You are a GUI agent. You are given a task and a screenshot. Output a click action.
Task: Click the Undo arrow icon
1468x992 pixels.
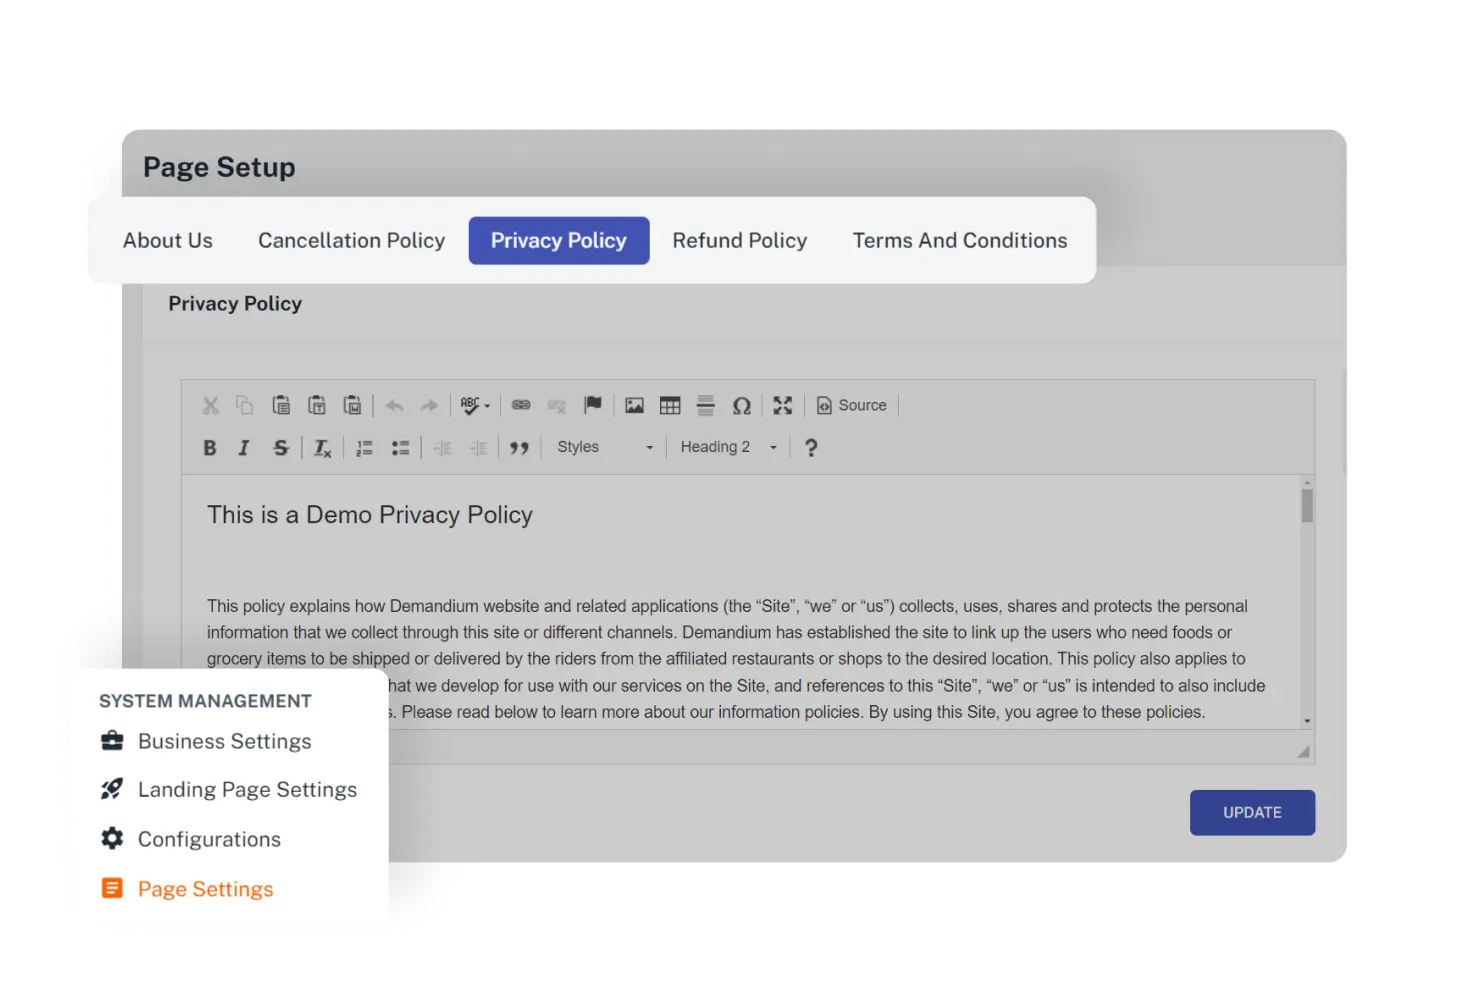(x=394, y=405)
